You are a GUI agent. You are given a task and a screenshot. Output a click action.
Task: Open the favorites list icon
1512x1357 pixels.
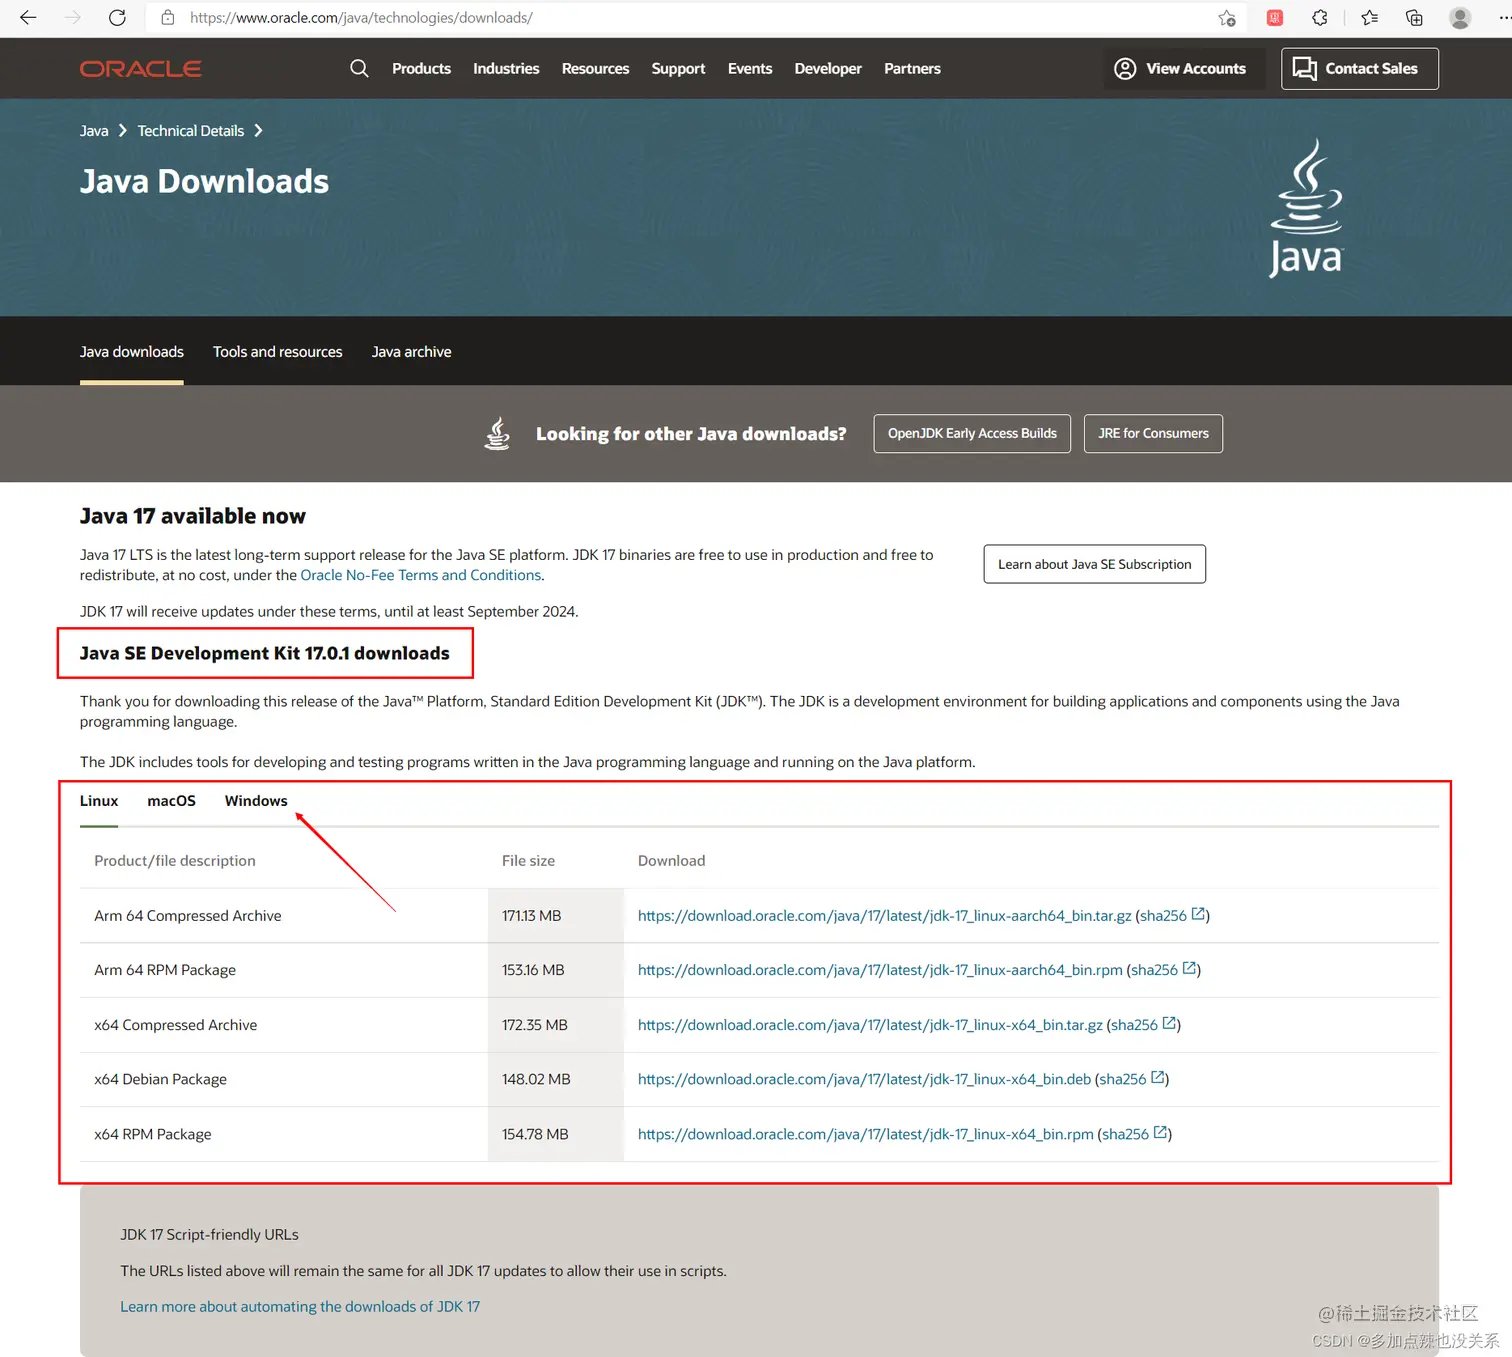click(x=1370, y=18)
